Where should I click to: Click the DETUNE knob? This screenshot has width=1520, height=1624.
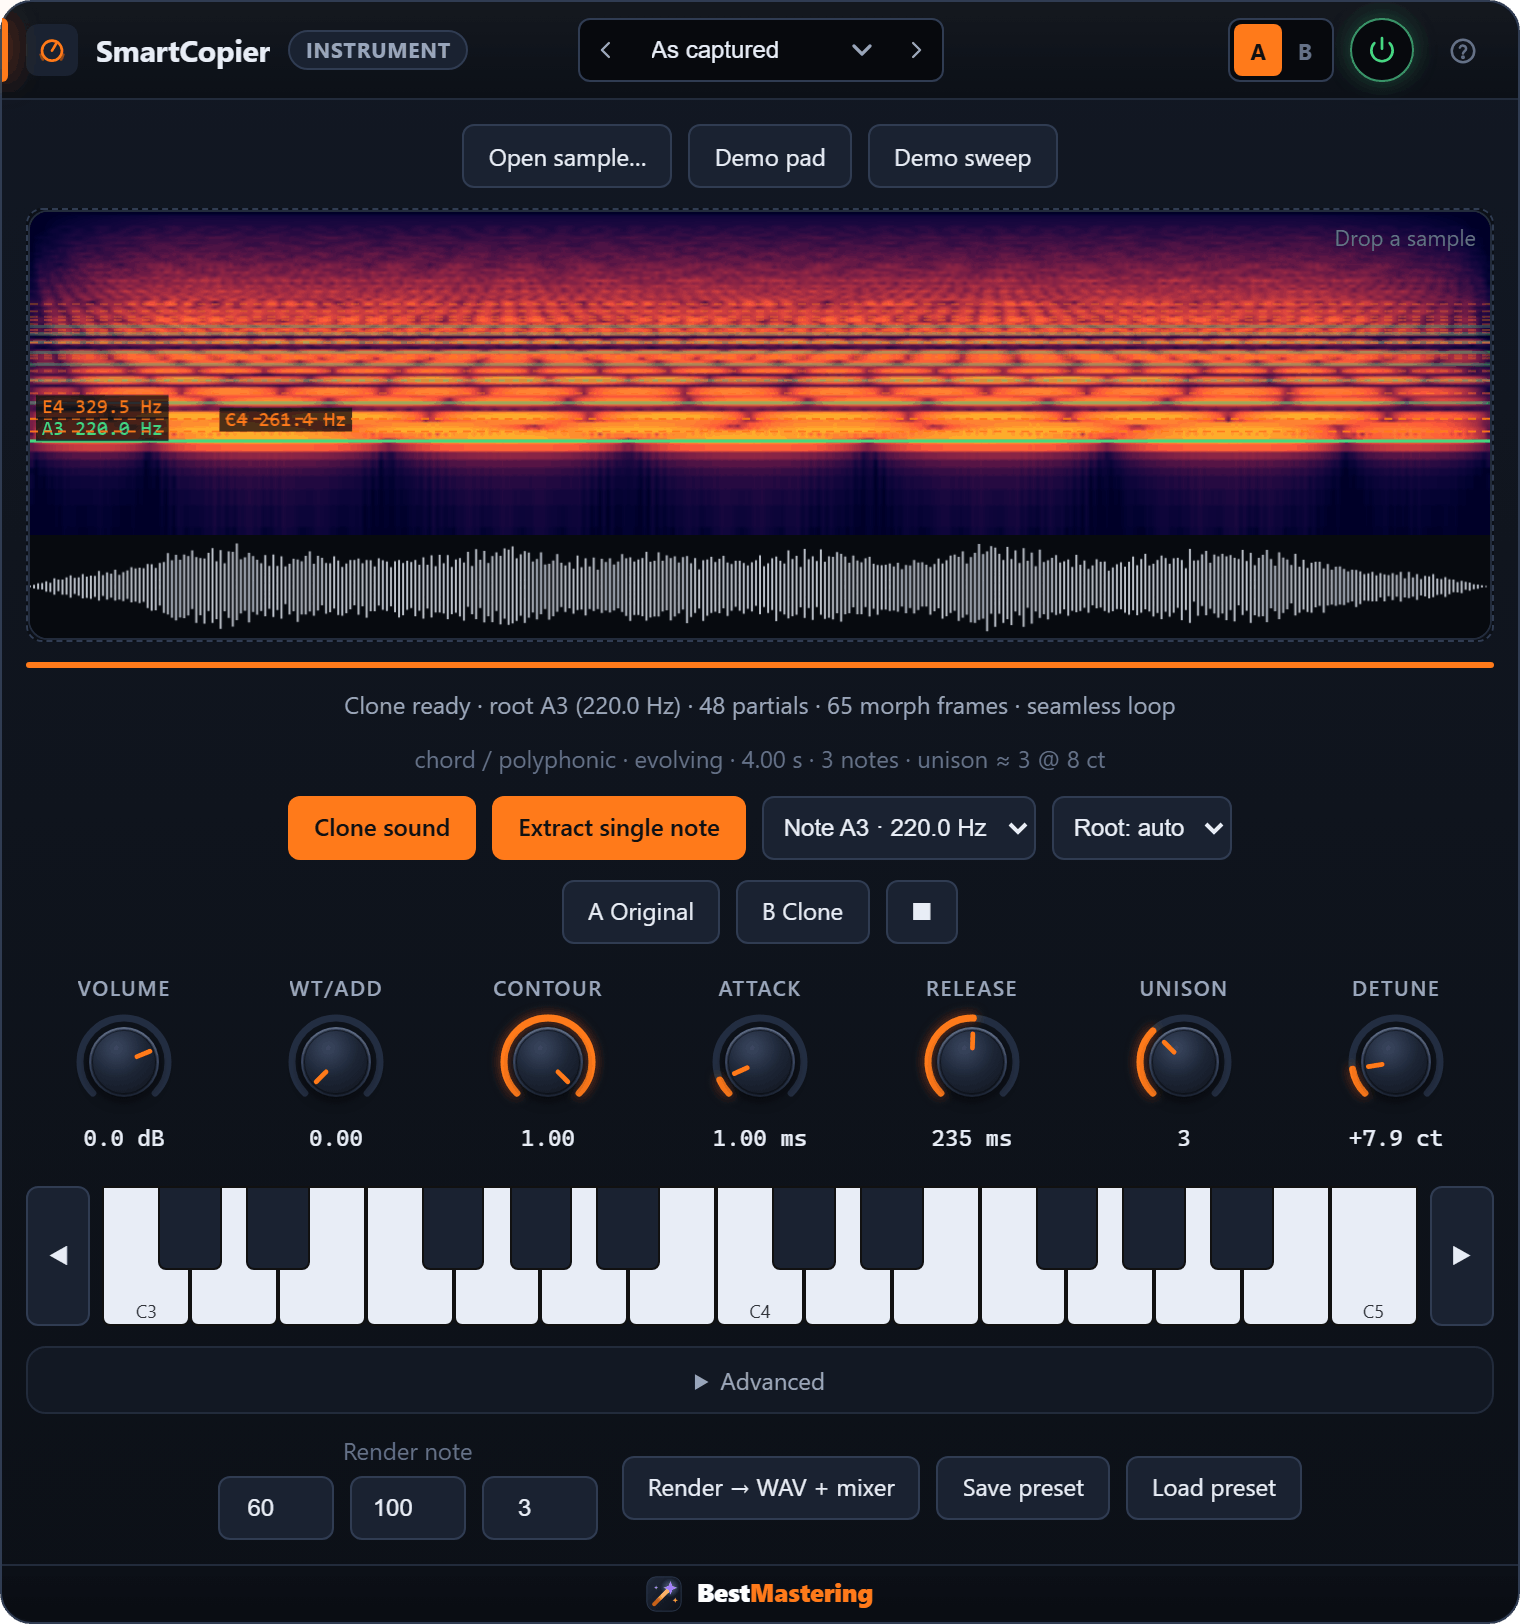tap(1396, 1061)
